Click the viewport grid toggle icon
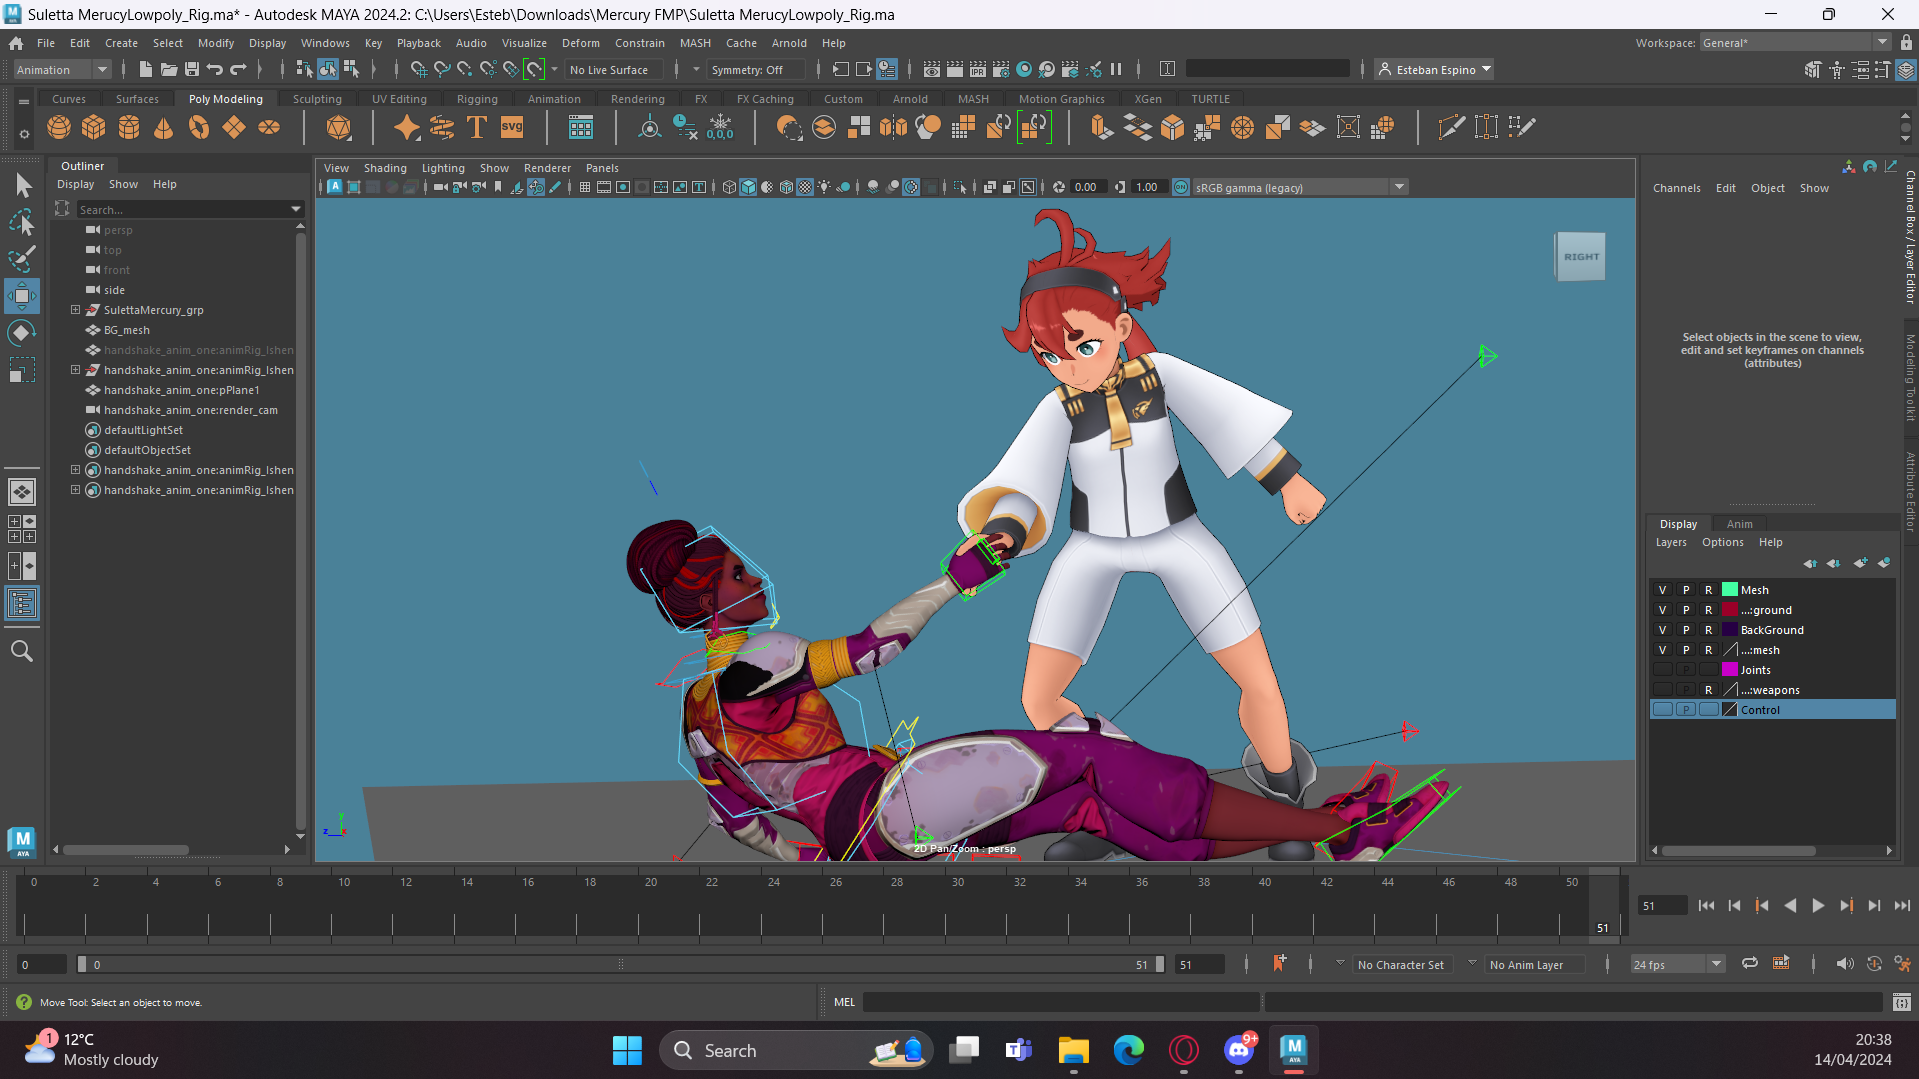 [585, 187]
